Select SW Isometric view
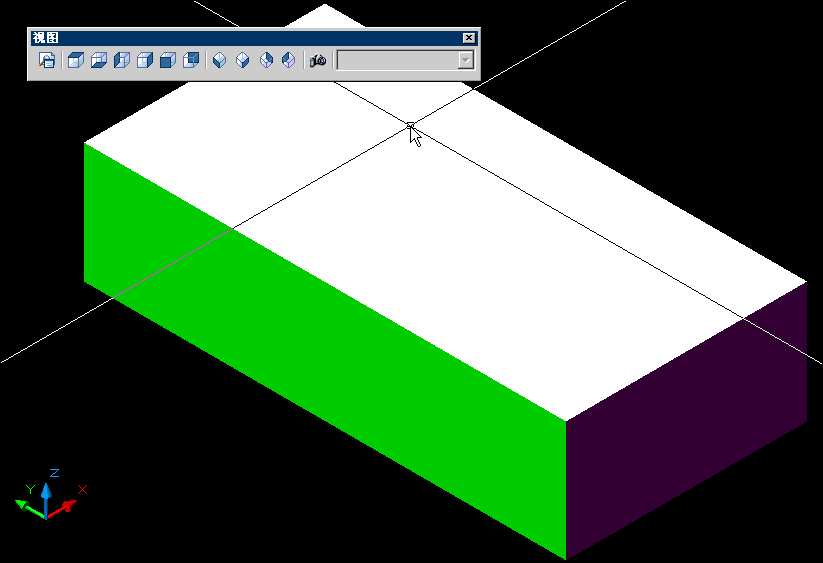 (x=219, y=60)
